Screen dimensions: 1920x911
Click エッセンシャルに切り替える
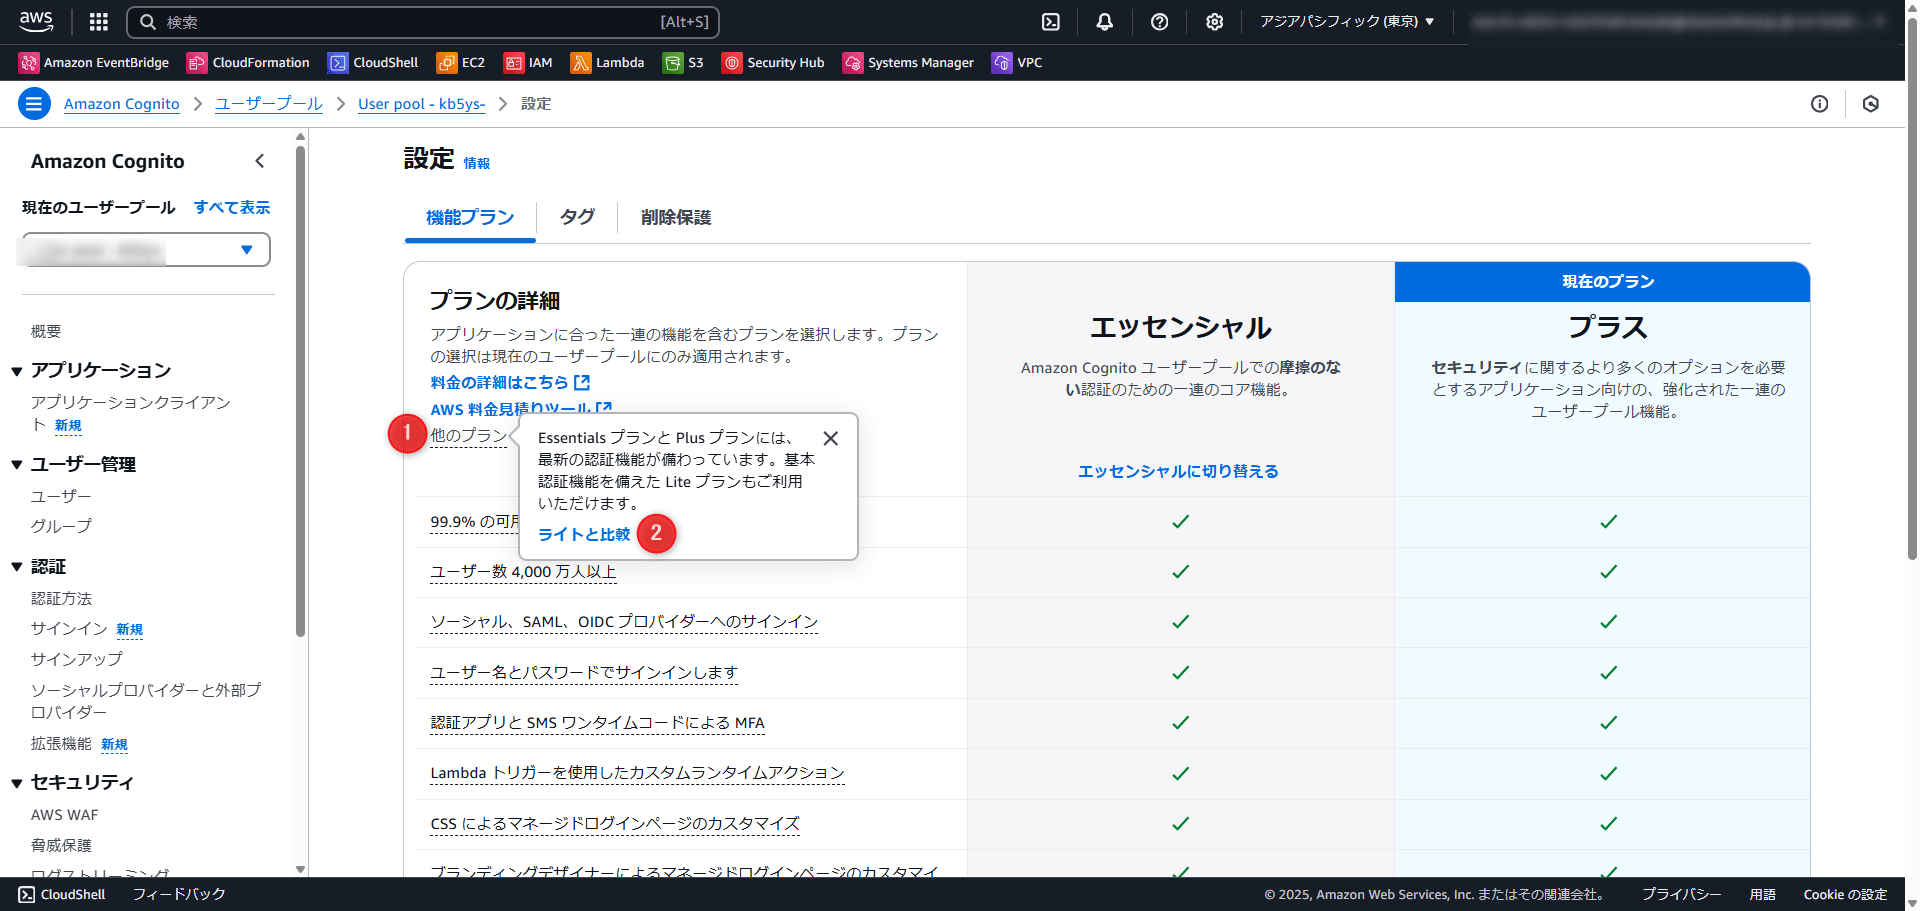[1178, 471]
